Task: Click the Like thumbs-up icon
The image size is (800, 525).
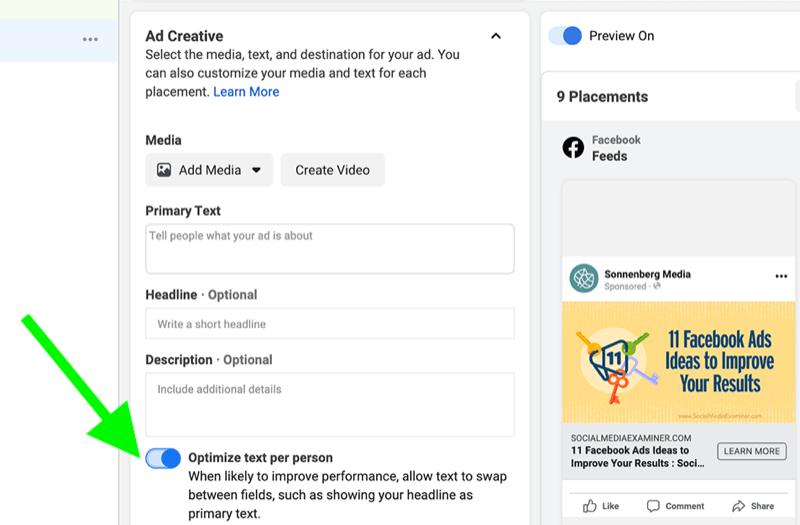Action: [589, 506]
